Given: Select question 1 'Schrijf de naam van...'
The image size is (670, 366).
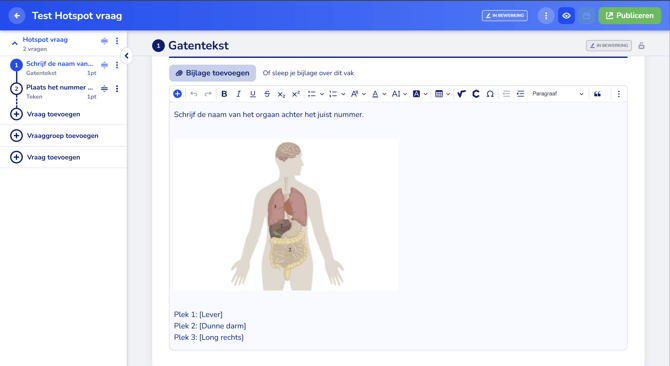Looking at the screenshot, I should point(59,67).
